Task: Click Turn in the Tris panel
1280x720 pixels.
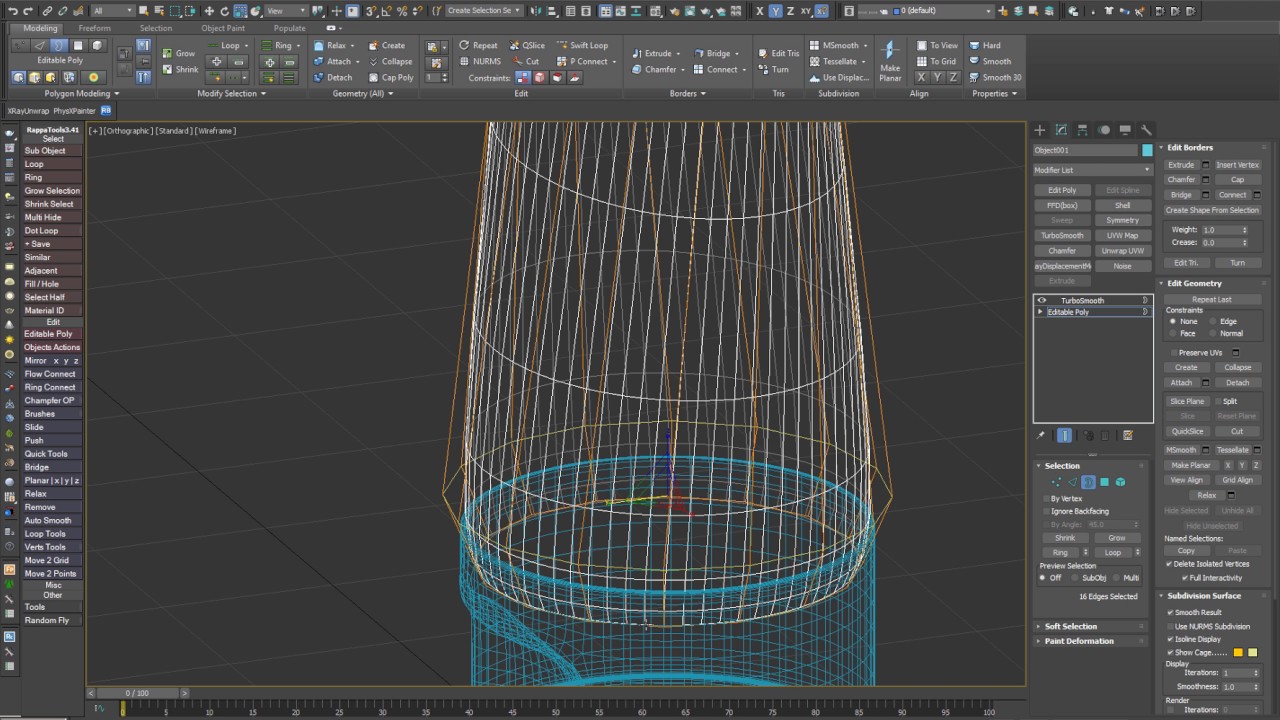Action: [773, 69]
